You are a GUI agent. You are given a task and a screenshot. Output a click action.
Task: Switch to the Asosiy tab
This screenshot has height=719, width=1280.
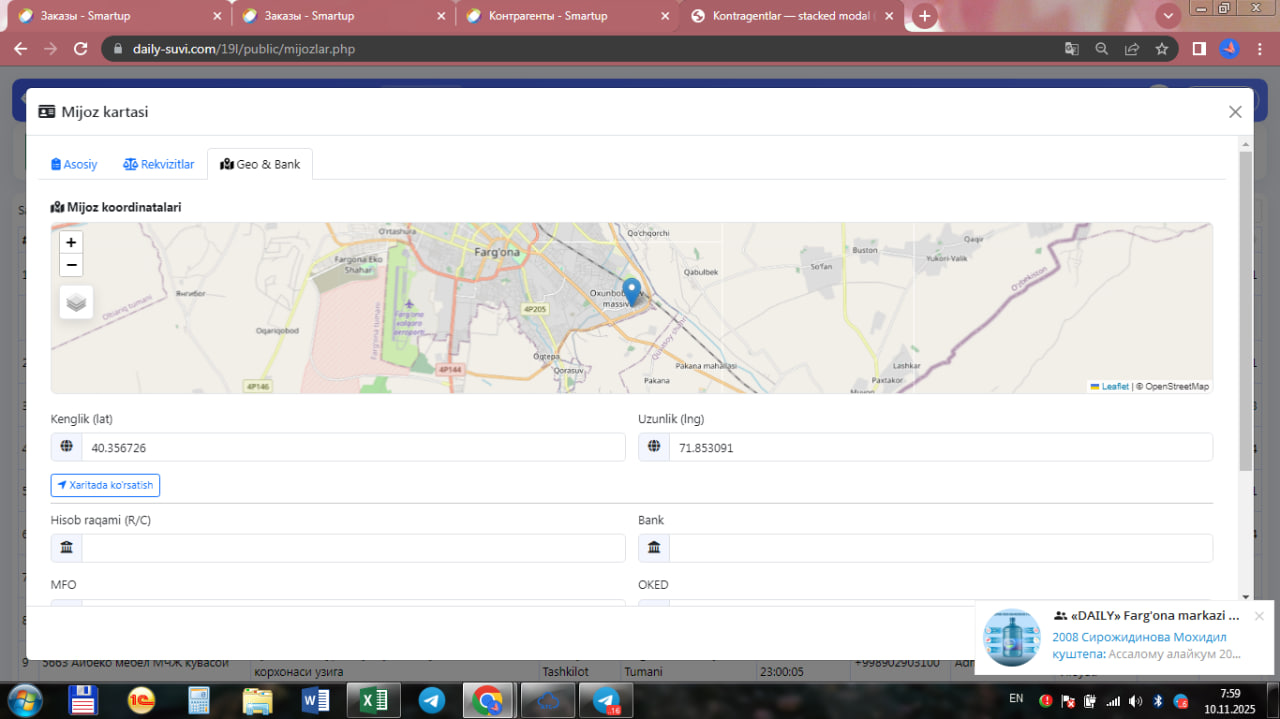(75, 164)
